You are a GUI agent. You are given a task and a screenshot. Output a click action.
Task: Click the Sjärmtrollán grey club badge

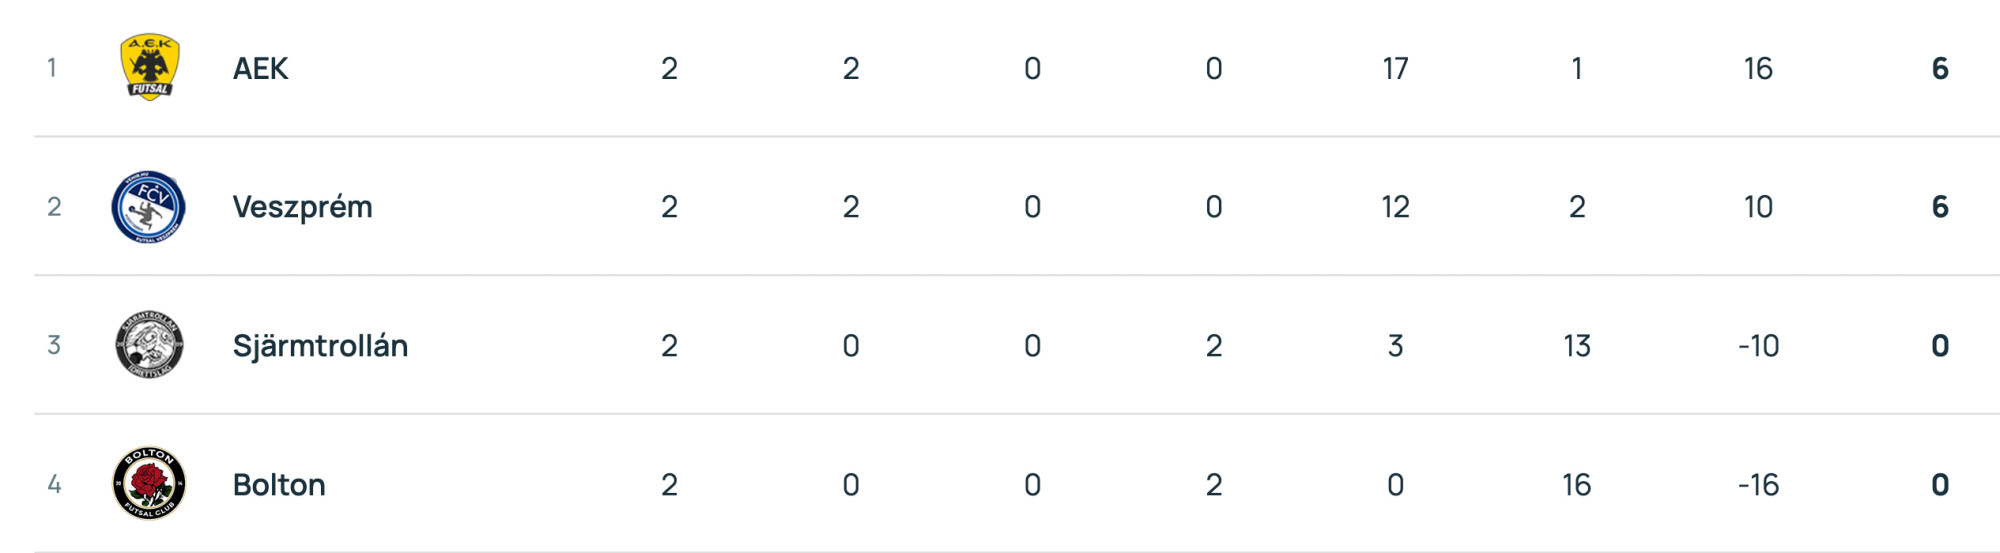pyautogui.click(x=149, y=345)
